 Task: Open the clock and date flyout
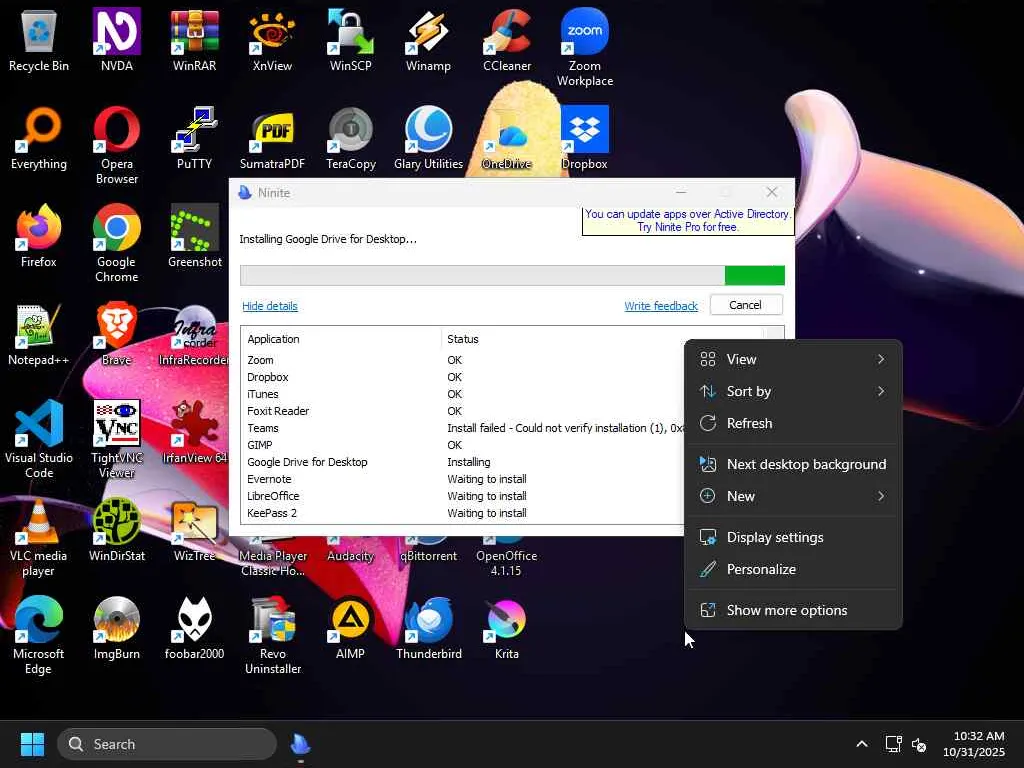point(974,744)
